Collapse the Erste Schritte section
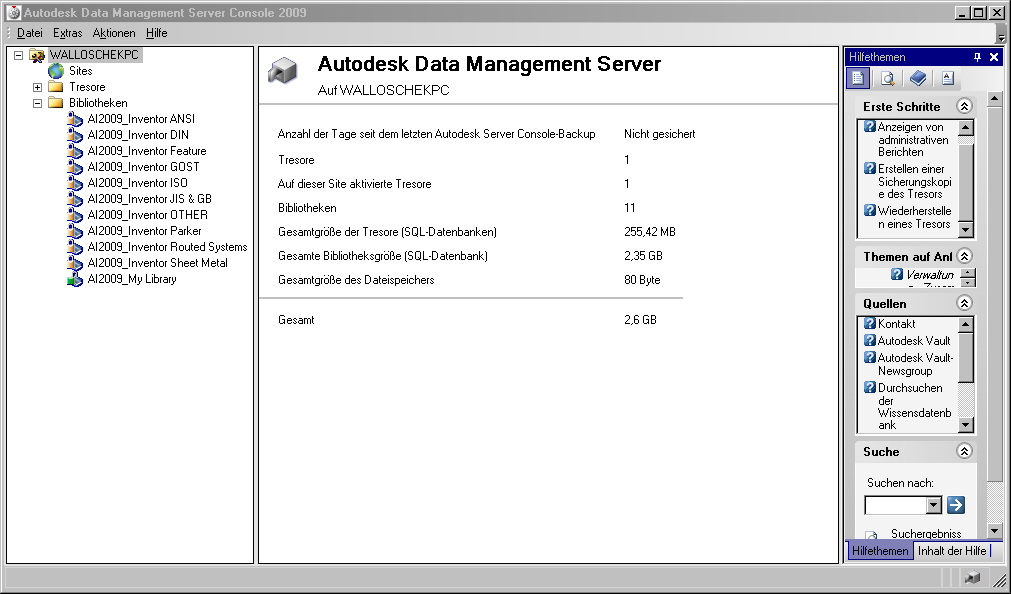 tap(964, 106)
